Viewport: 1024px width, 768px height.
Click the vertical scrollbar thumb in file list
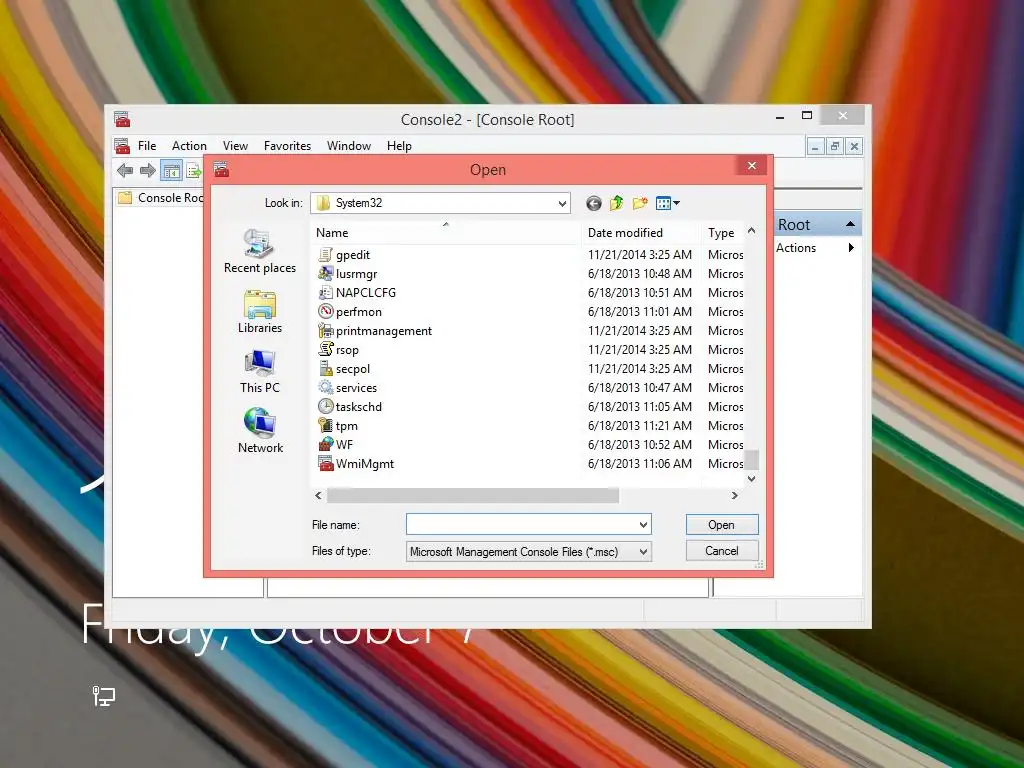pyautogui.click(x=752, y=460)
